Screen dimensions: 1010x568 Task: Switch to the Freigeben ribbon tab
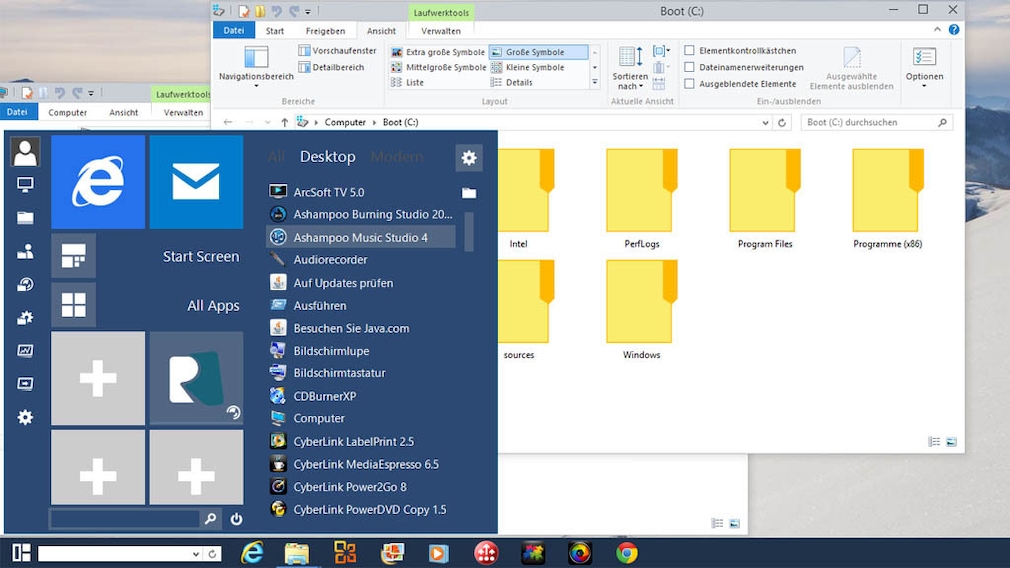tap(325, 31)
